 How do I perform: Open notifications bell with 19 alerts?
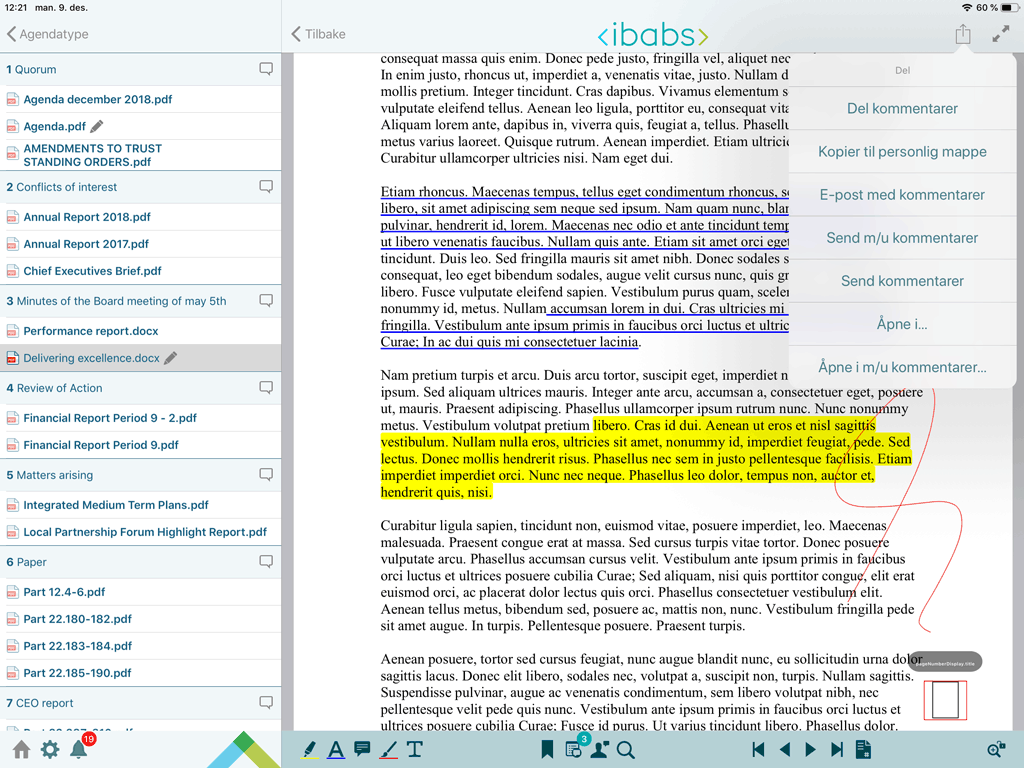[81, 747]
